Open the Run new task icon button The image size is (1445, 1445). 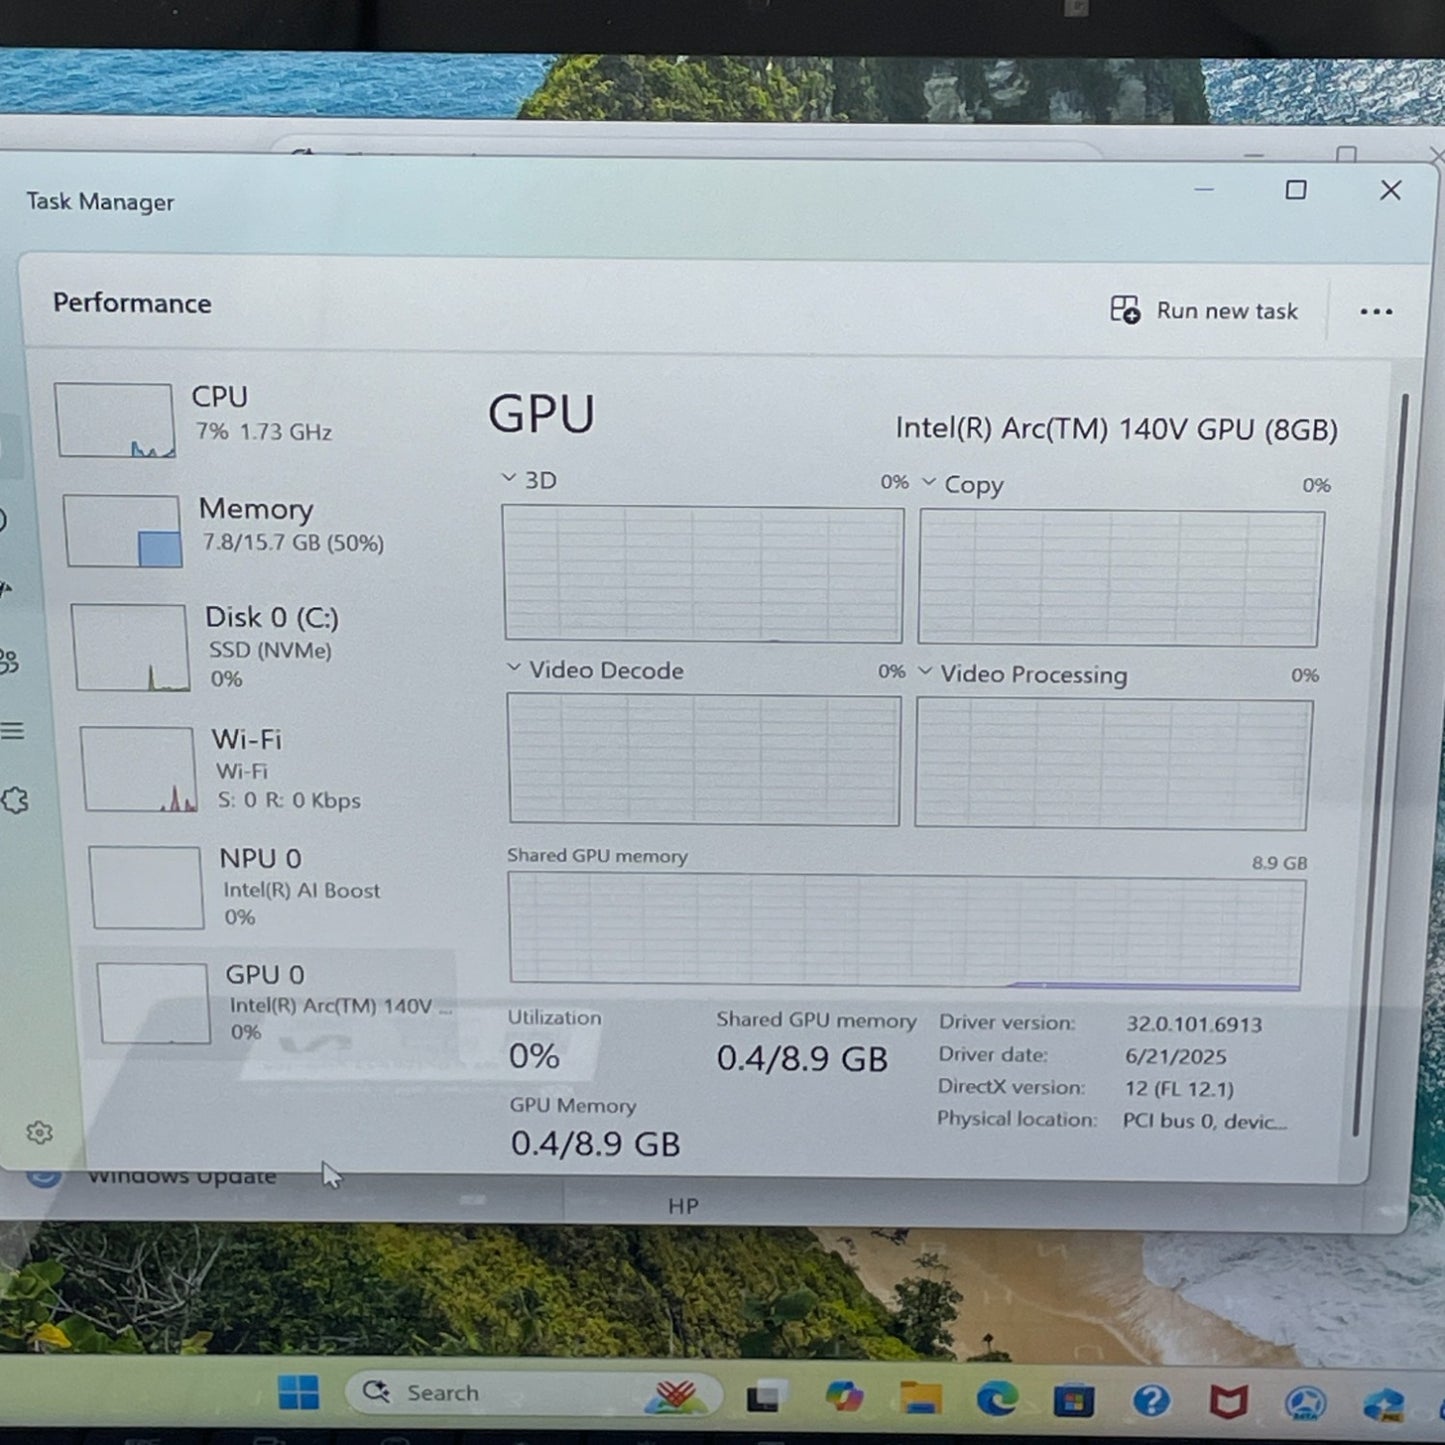(1125, 311)
